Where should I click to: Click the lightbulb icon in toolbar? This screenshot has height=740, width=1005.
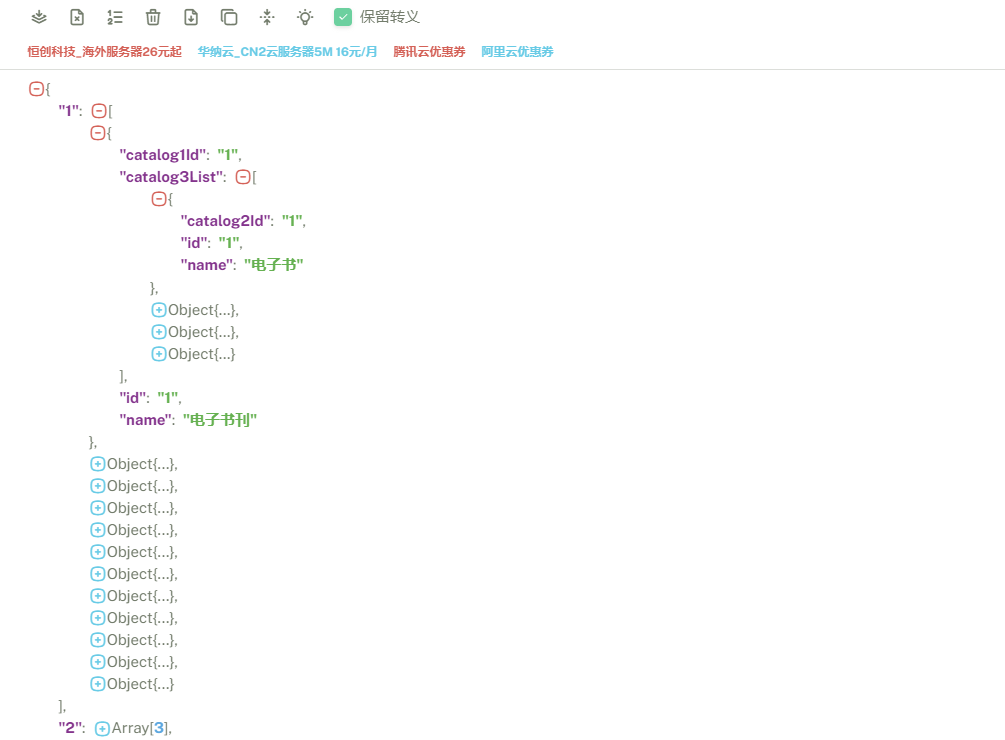(305, 17)
